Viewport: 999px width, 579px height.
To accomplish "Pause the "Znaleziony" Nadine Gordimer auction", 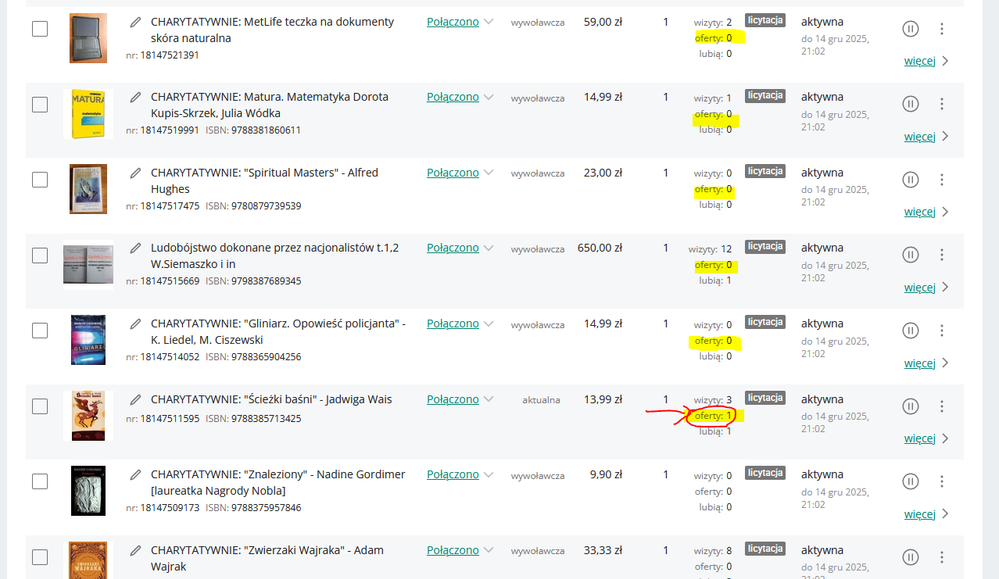I will (x=910, y=482).
